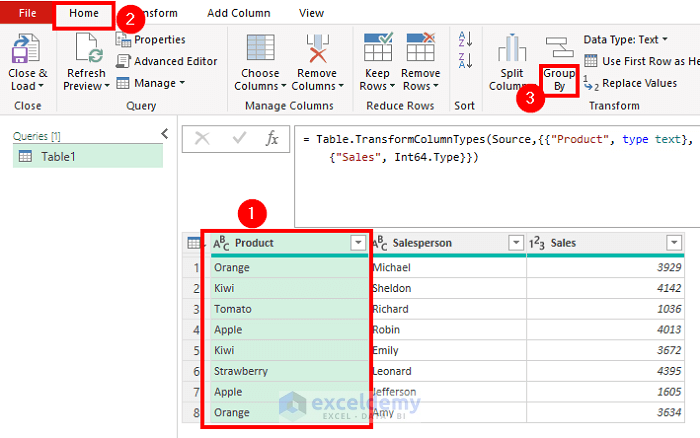700x438 pixels.
Task: Click the sales value 3672
Action: pos(605,350)
